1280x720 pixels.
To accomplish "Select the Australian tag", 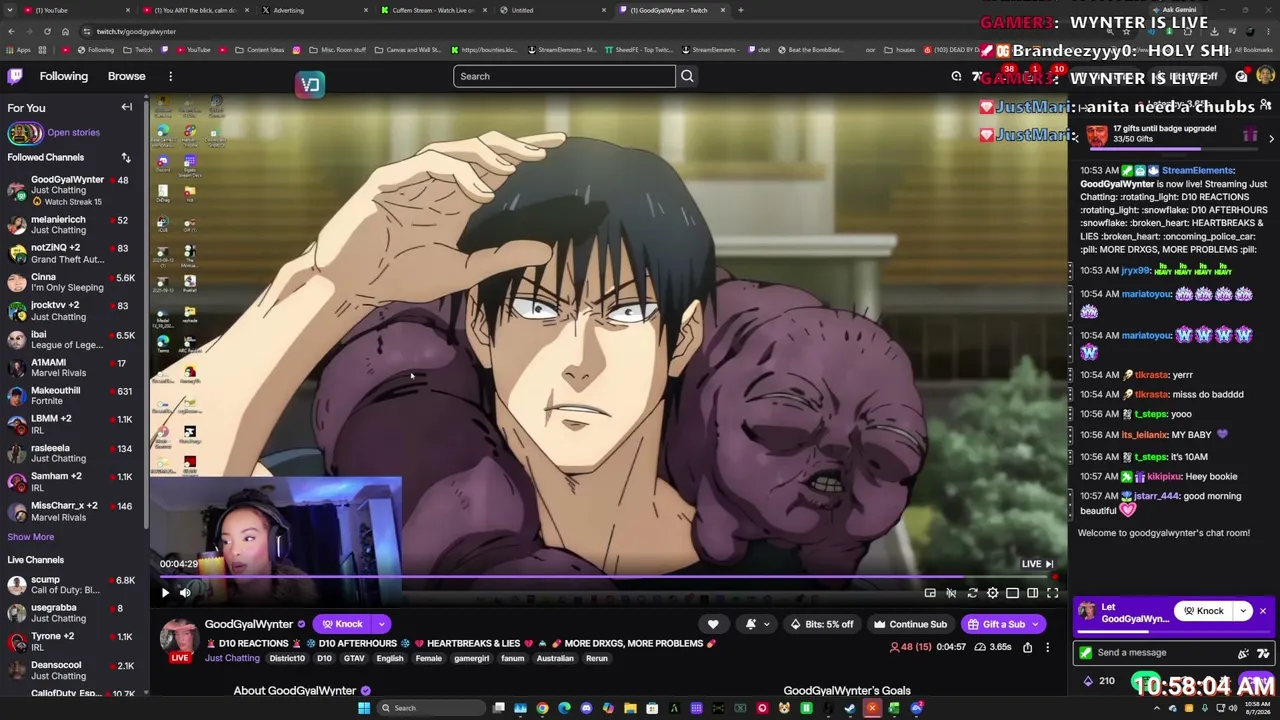I will [555, 658].
